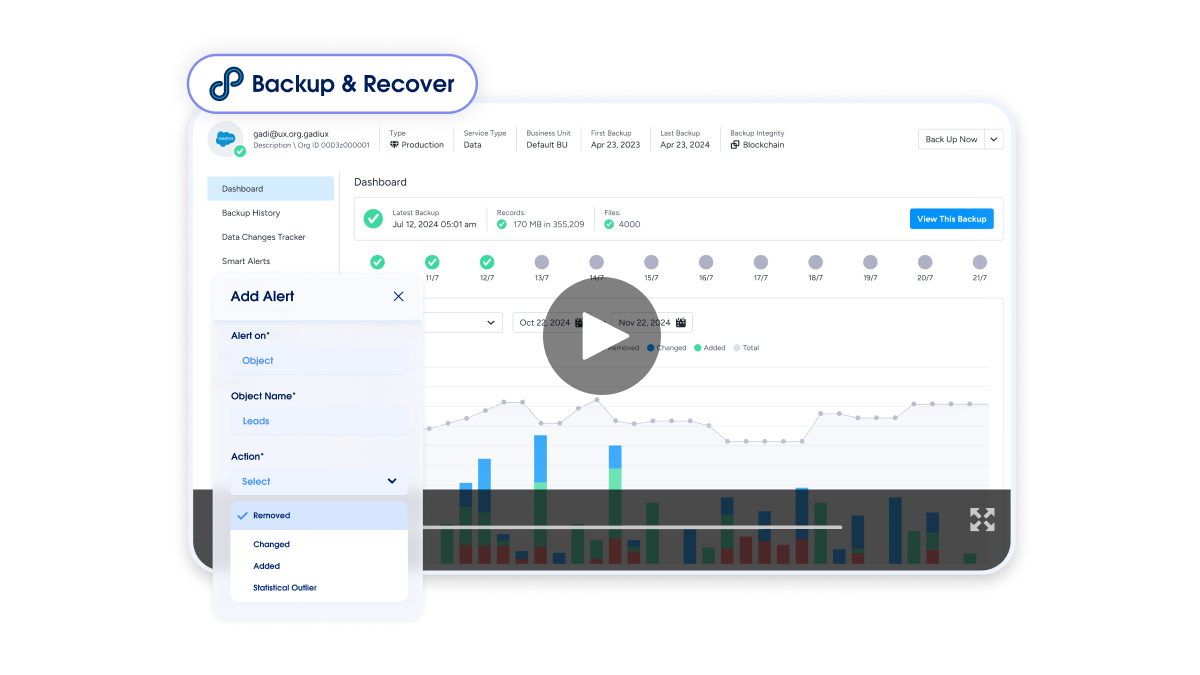Viewport: 1200px width, 675px height.
Task: Click the 170 MB in 355,209 records value
Action: pyautogui.click(x=549, y=224)
